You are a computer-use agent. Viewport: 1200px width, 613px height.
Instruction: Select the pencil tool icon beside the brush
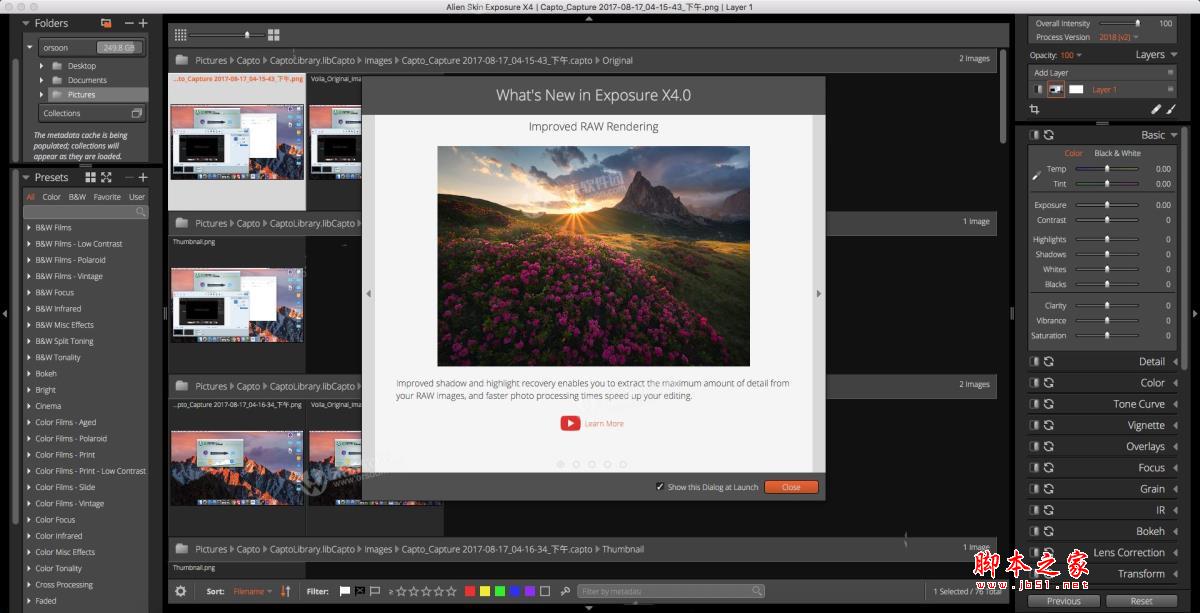pos(1156,109)
